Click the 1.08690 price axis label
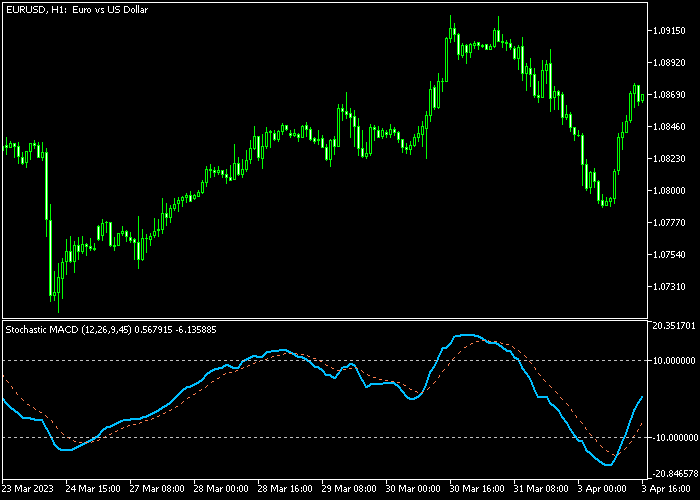 669,95
